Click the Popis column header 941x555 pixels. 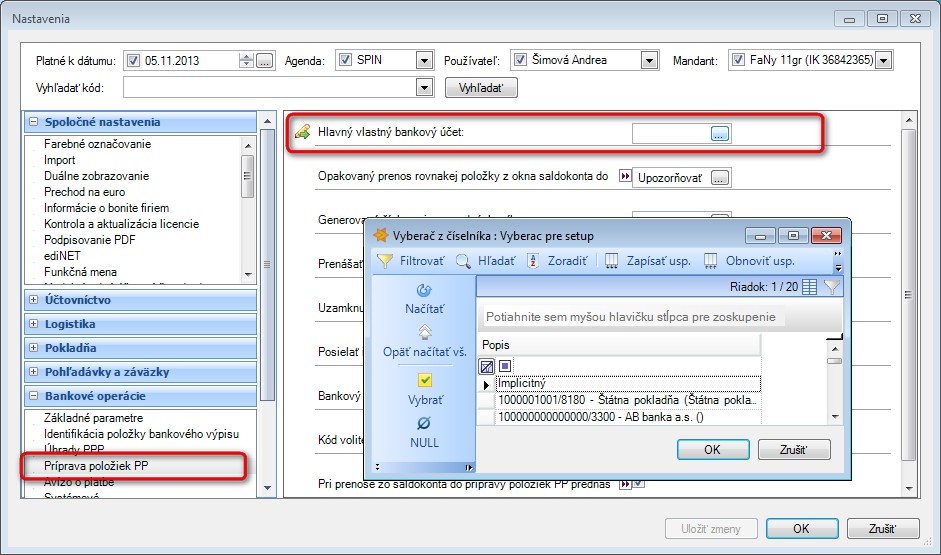[x=620, y=345]
